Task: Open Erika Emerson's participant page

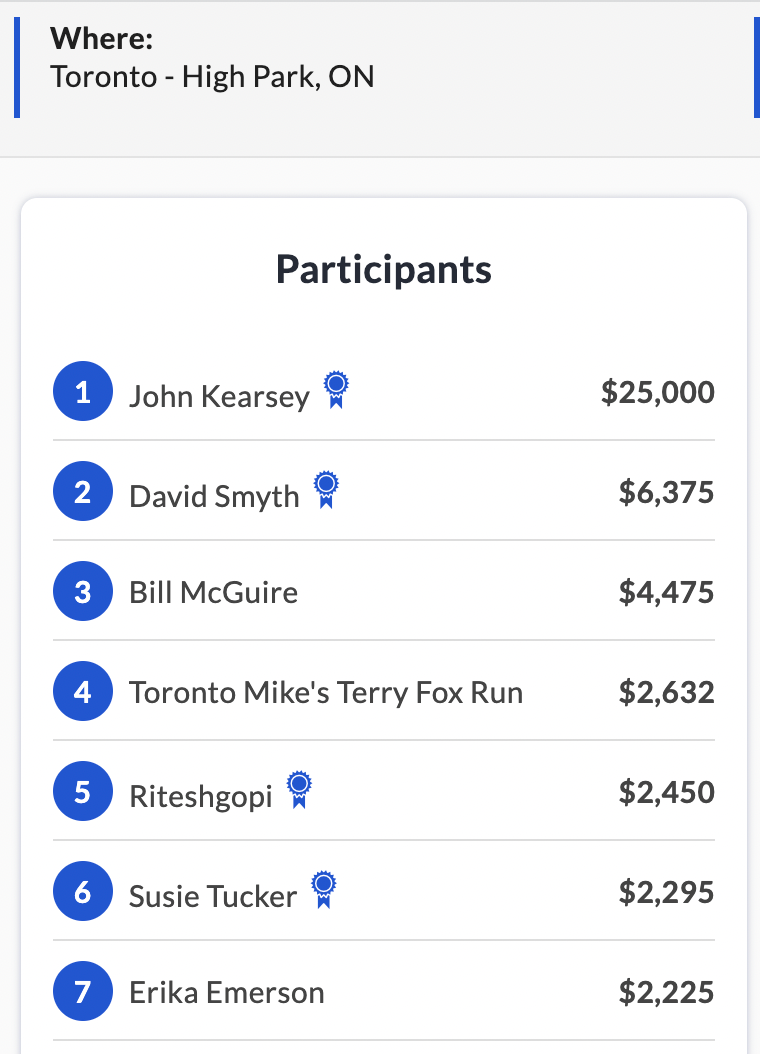Action: coord(227,992)
